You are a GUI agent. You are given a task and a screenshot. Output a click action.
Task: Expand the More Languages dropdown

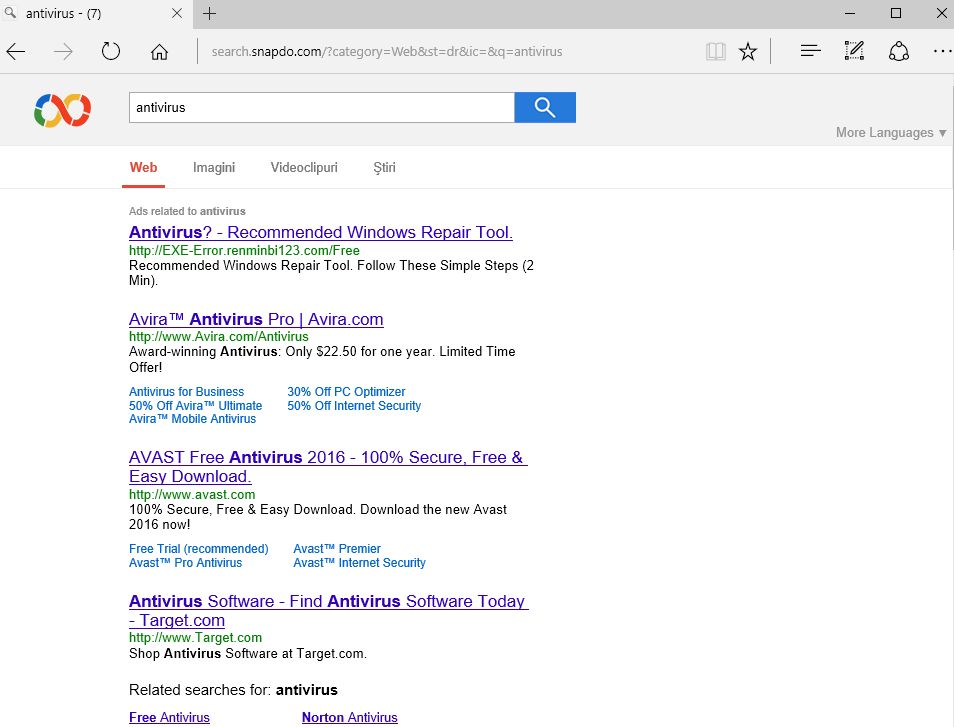click(891, 133)
